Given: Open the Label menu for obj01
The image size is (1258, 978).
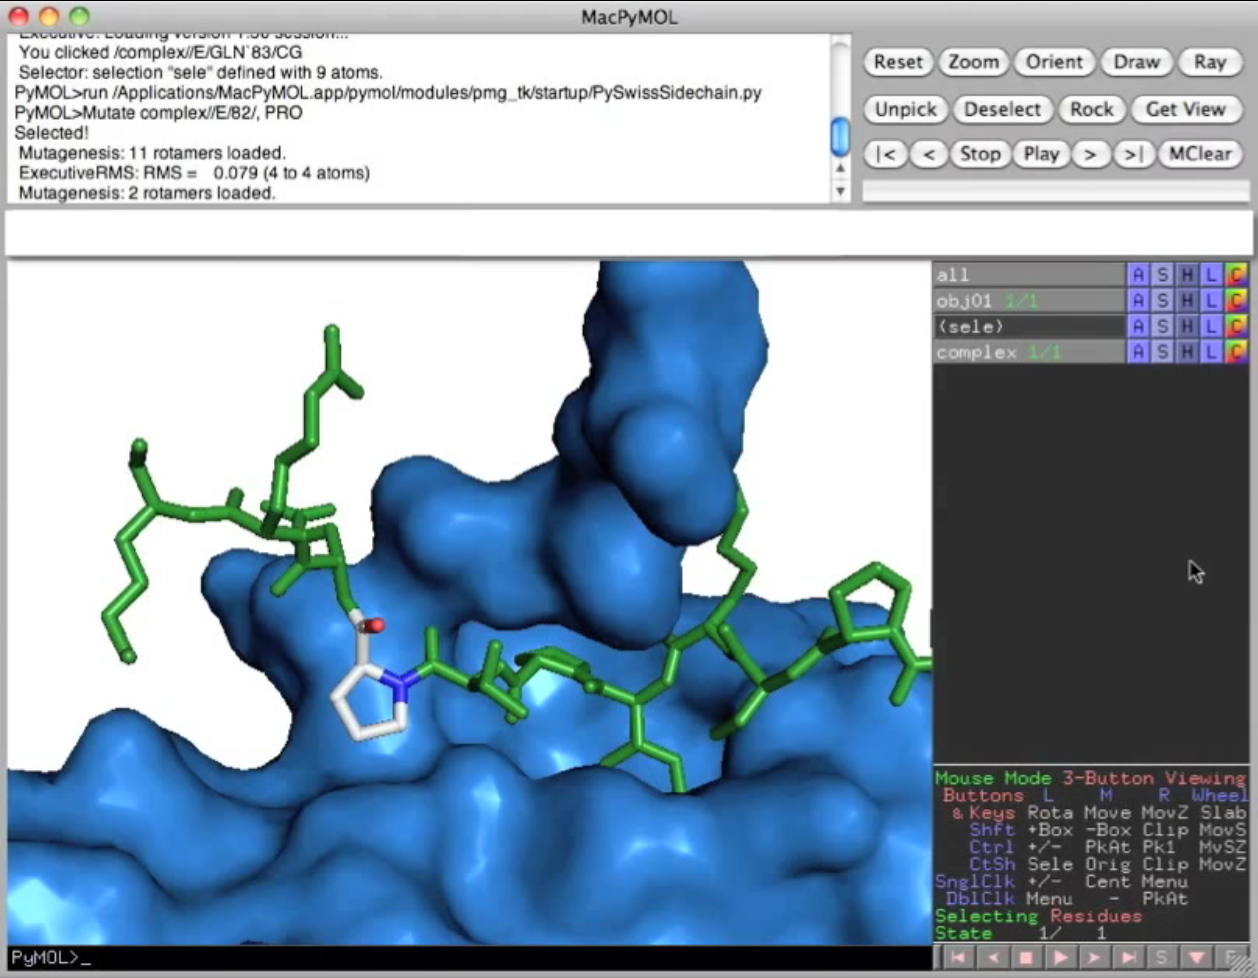Looking at the screenshot, I should (x=1211, y=300).
